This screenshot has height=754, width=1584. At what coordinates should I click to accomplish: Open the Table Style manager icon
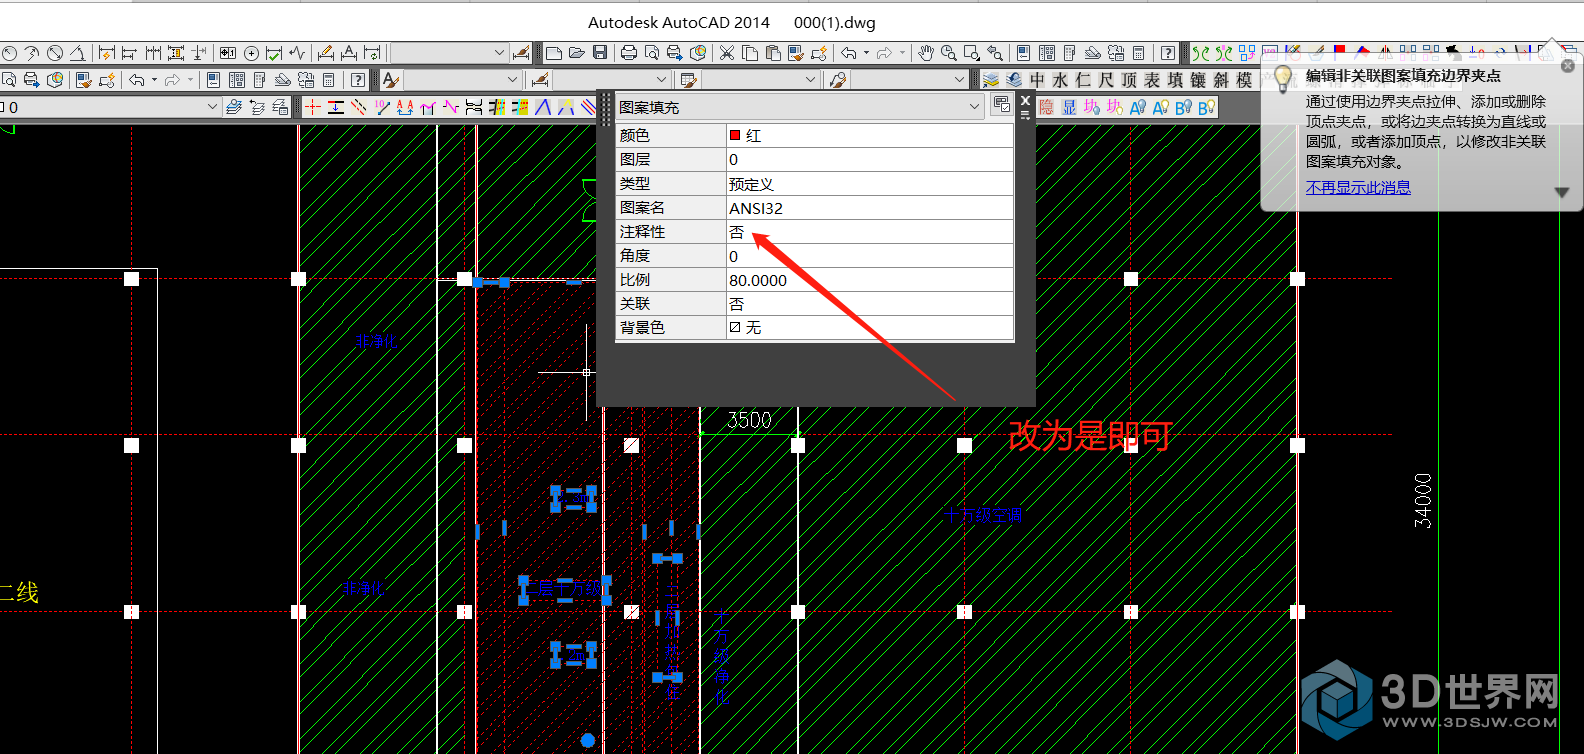pos(687,80)
